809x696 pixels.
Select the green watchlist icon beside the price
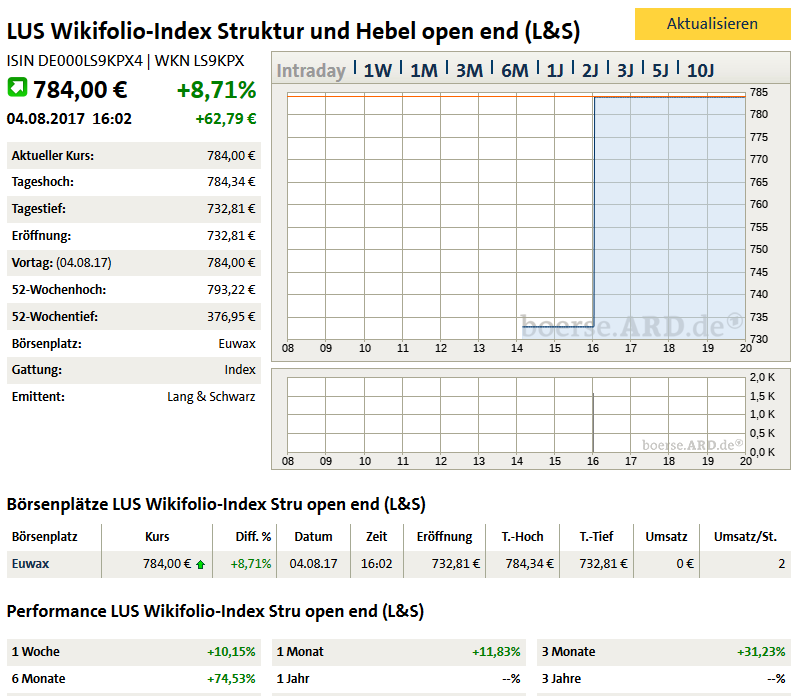(15, 88)
